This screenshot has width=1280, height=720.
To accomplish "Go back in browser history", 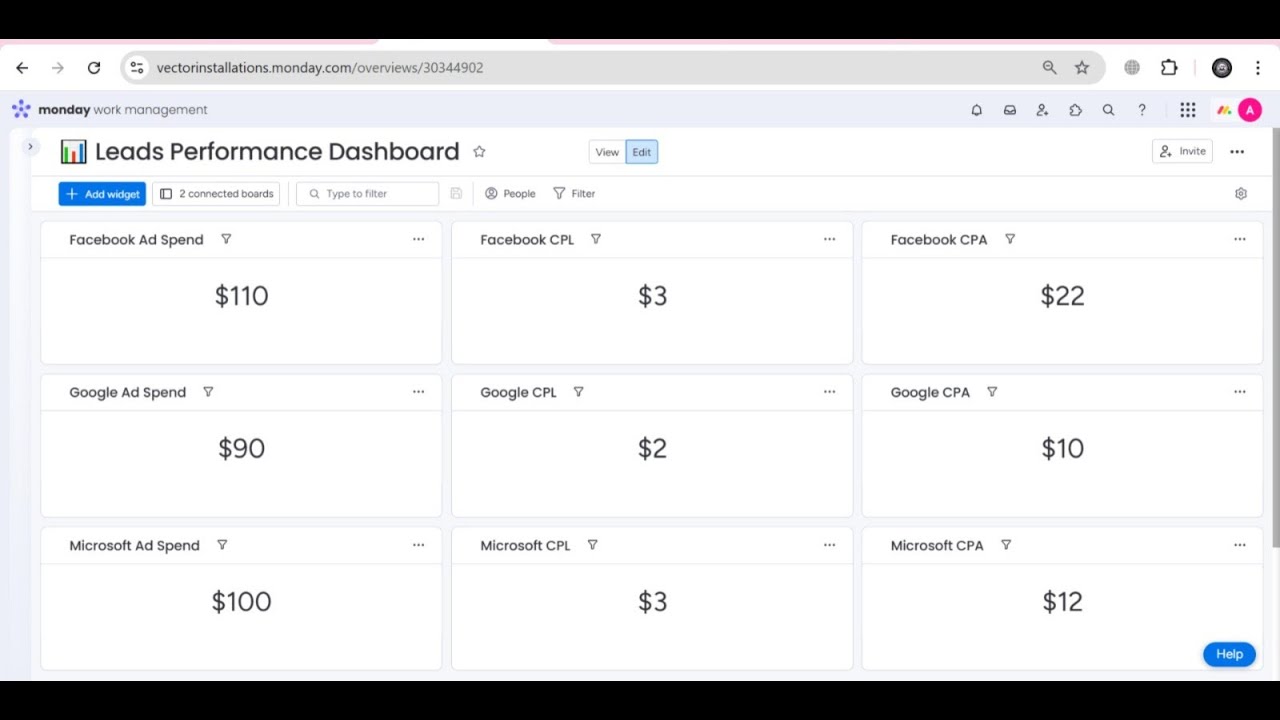I will point(22,68).
